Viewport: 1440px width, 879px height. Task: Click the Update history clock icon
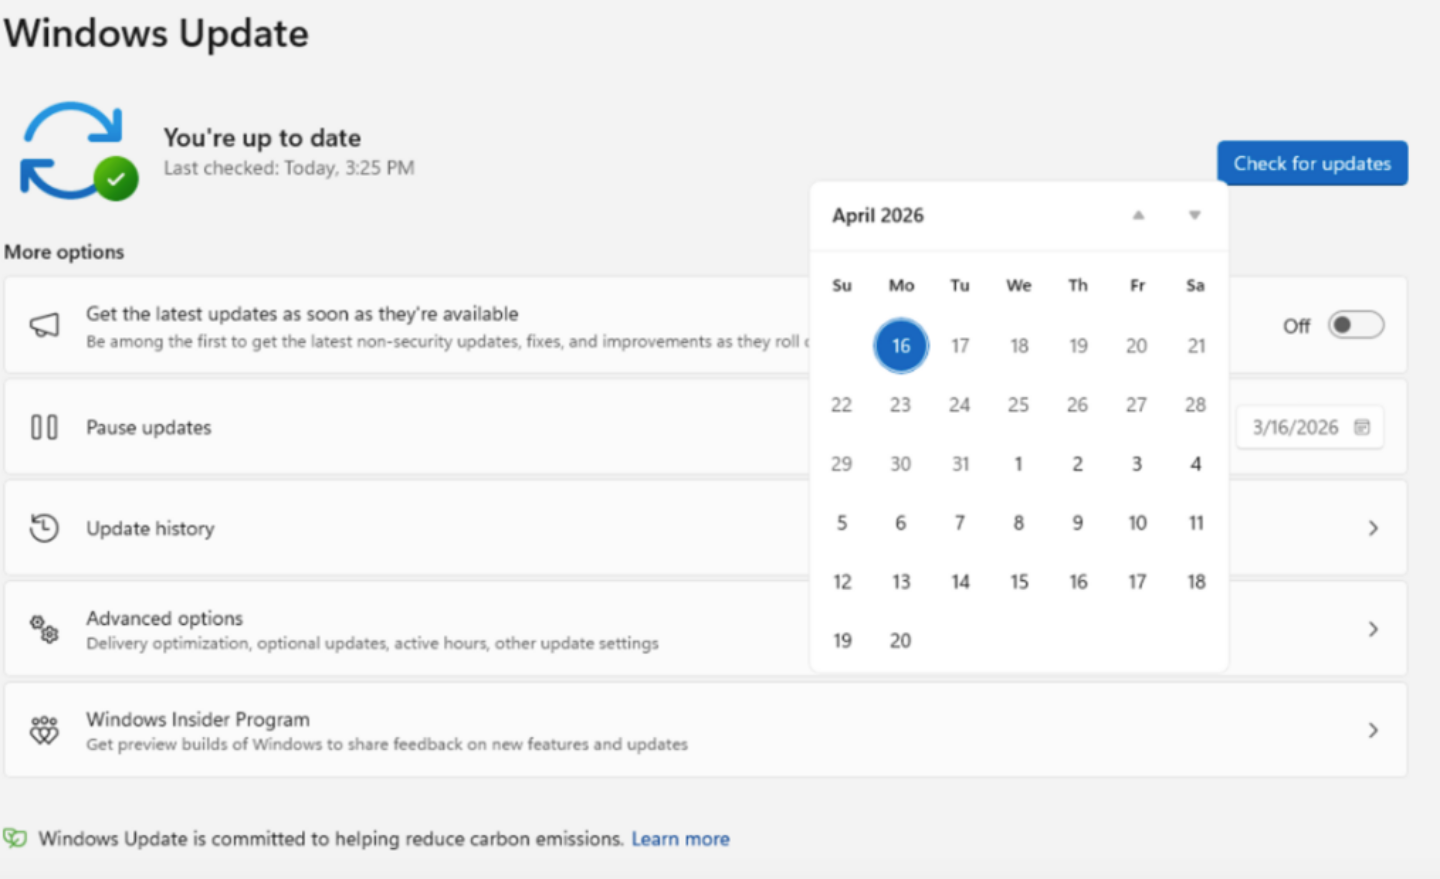(x=44, y=528)
